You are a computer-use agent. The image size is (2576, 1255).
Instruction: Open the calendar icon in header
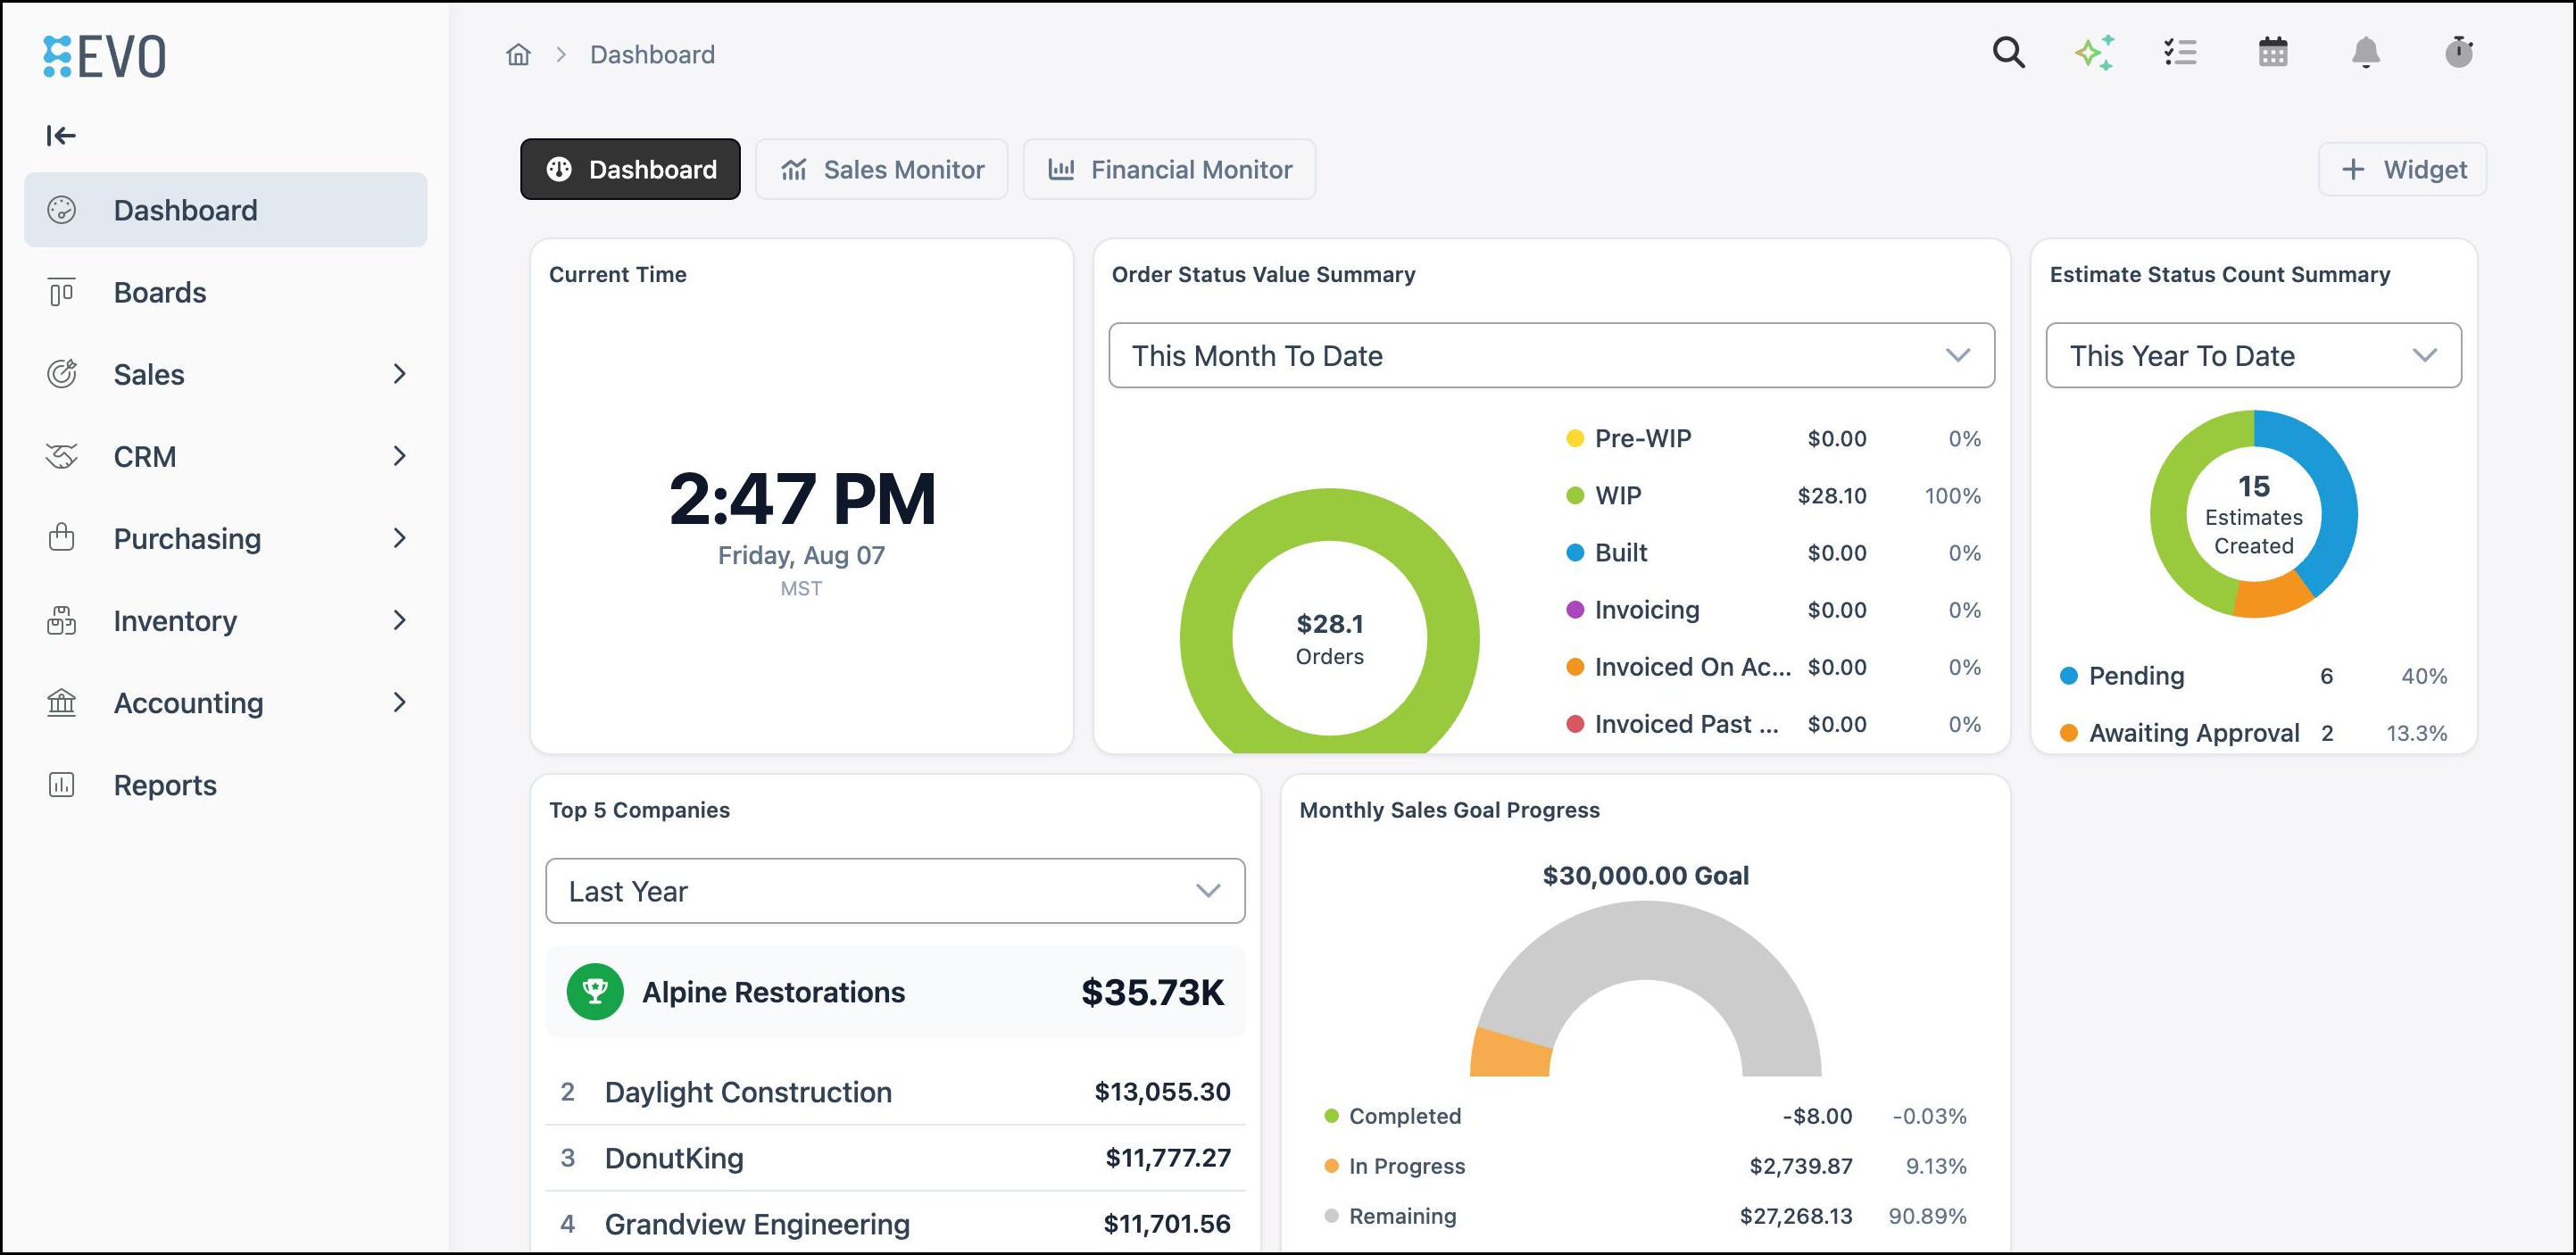[x=2273, y=53]
